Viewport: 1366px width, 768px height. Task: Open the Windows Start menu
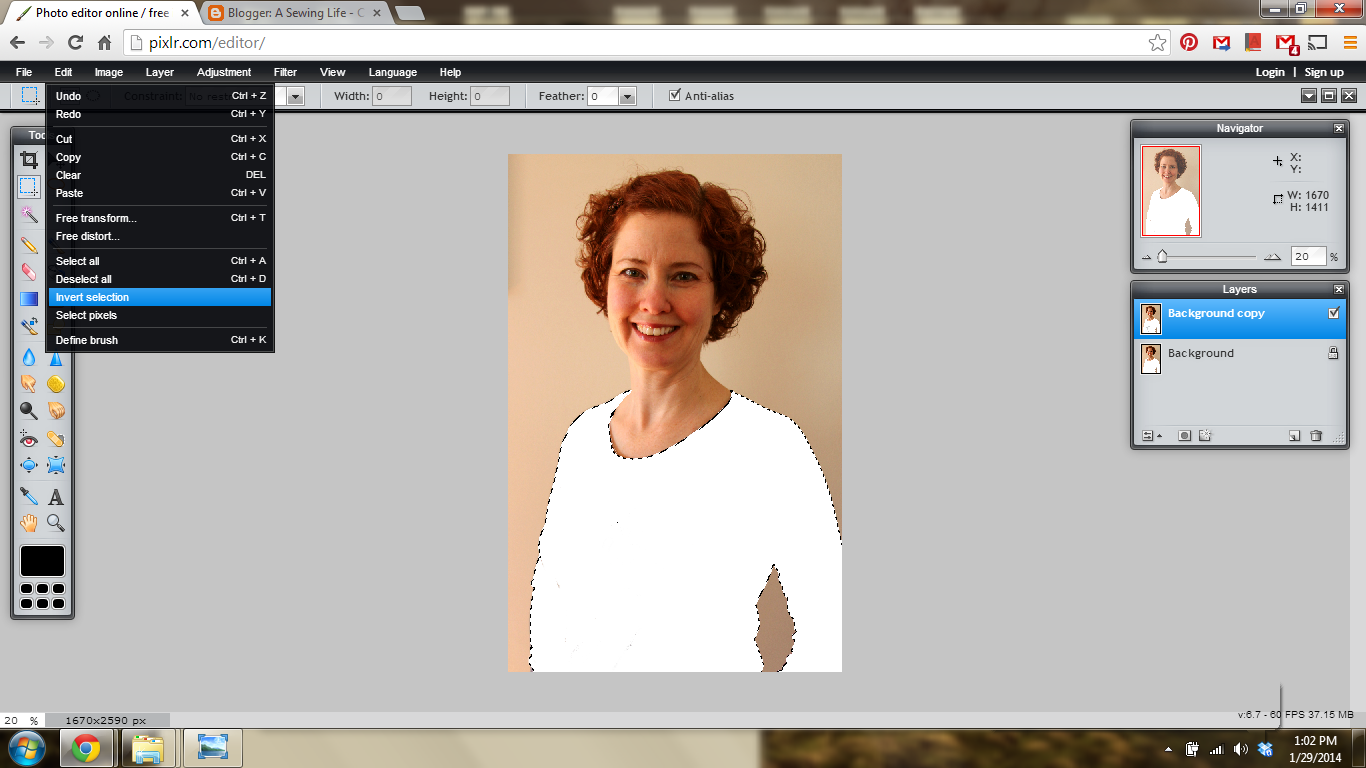[x=26, y=748]
